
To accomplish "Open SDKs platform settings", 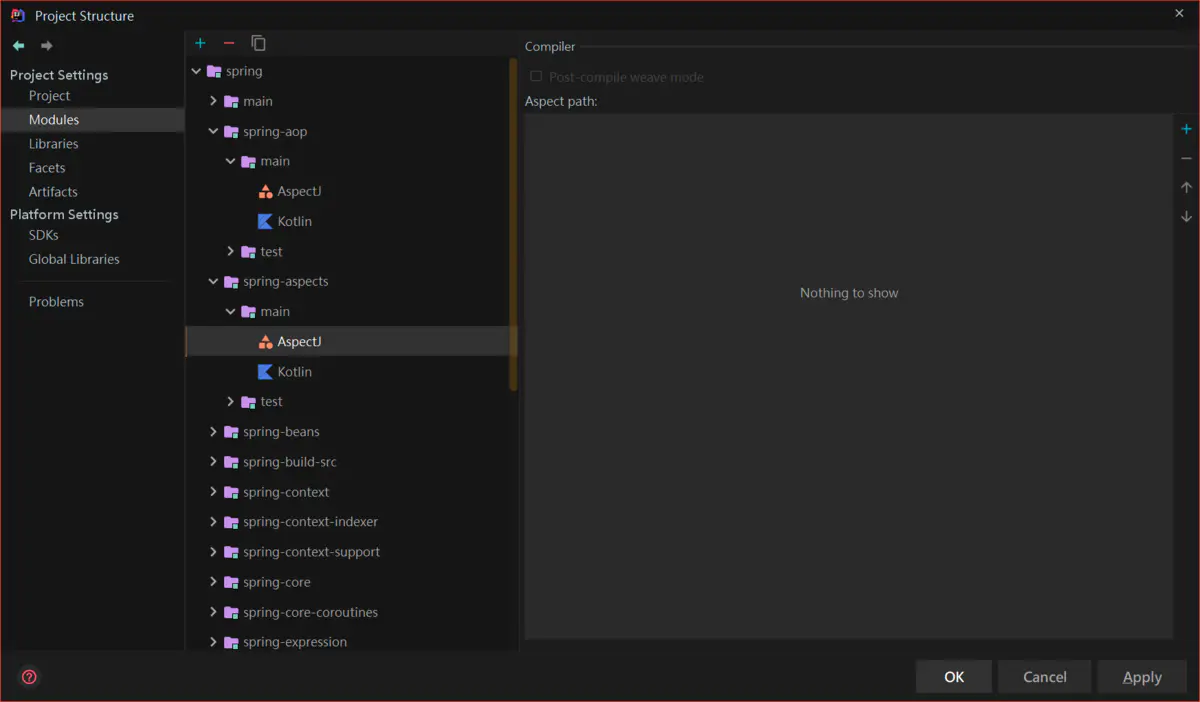I will pos(43,235).
